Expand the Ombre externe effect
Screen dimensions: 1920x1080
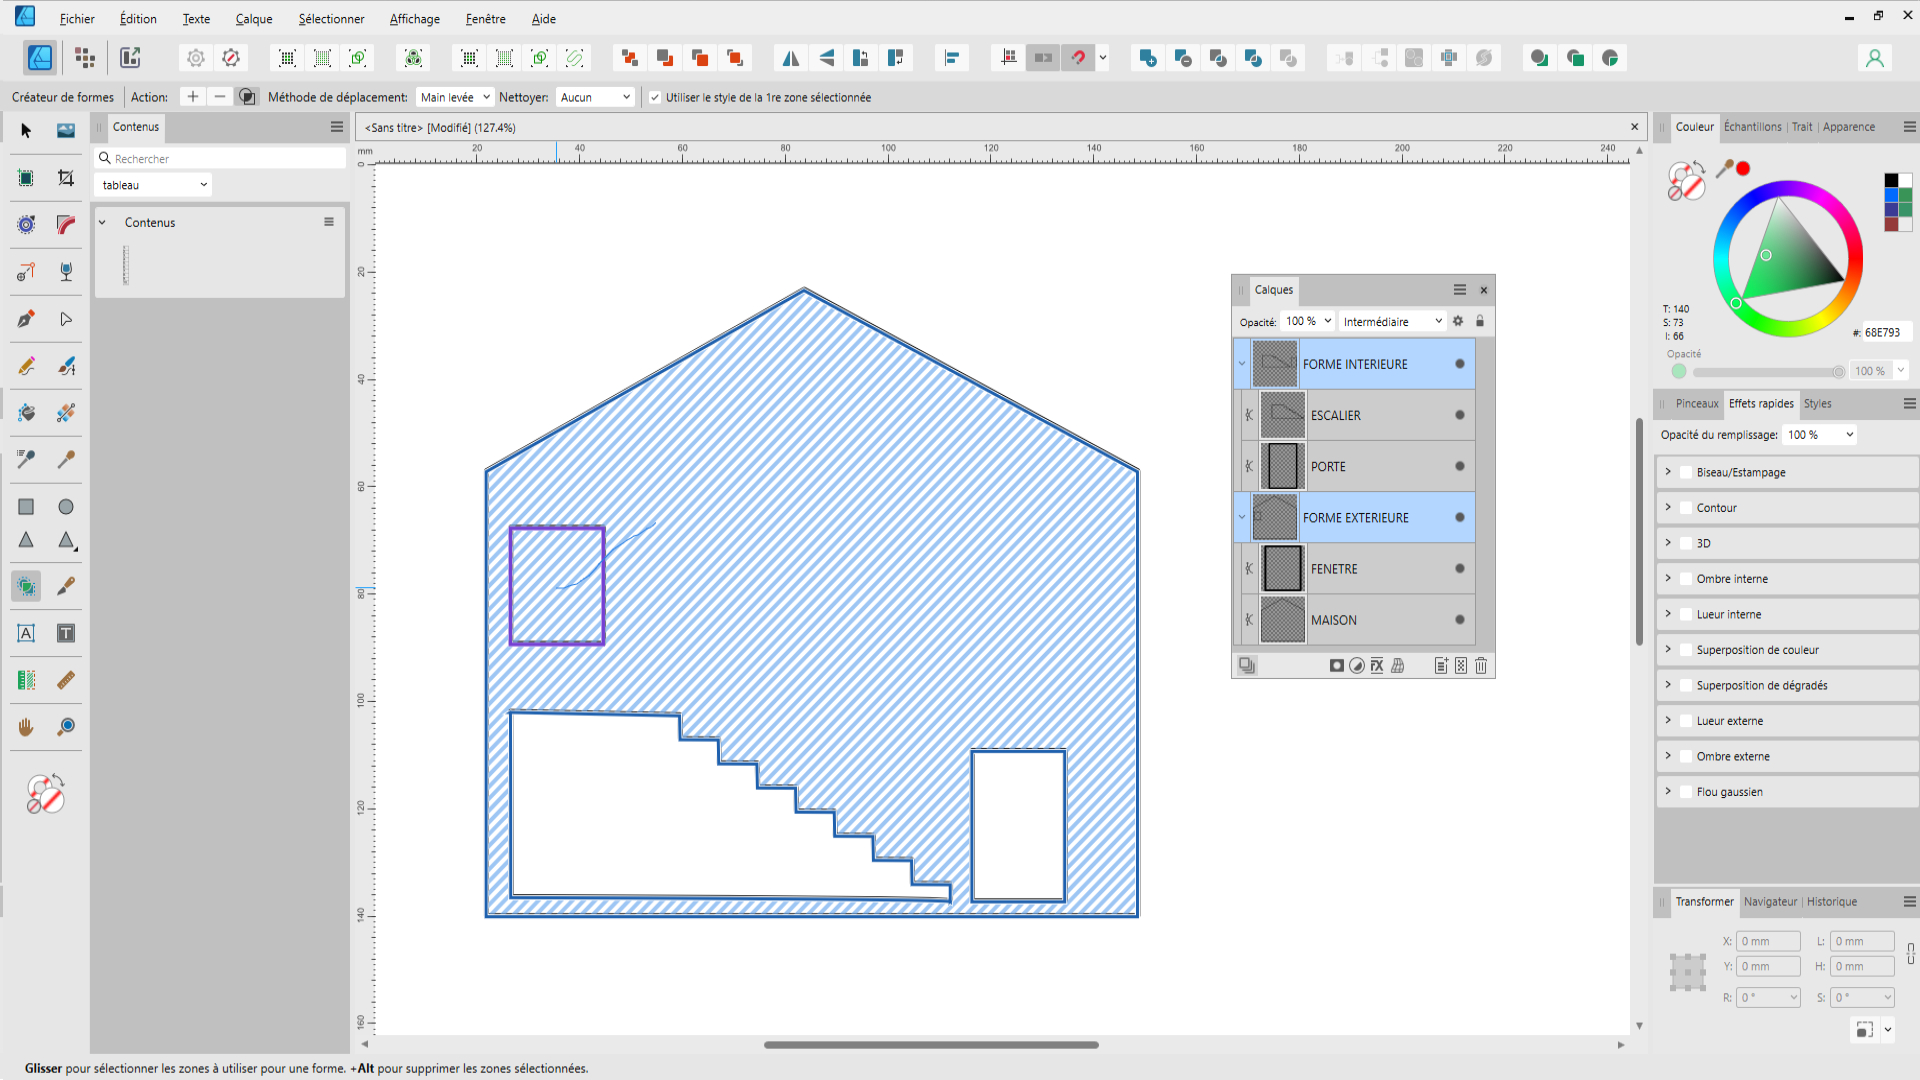[x=1668, y=756]
